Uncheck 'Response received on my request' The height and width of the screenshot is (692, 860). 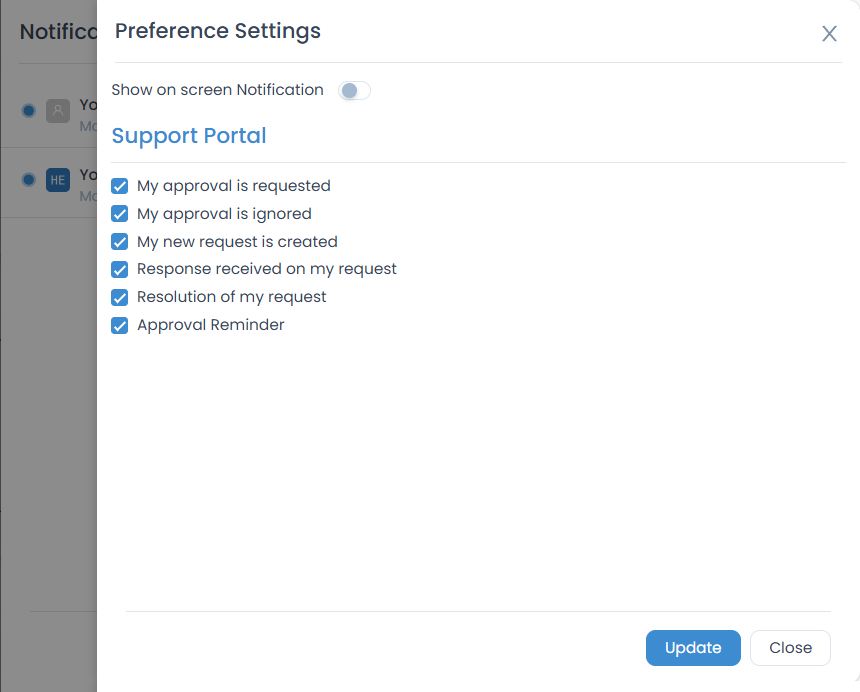(x=120, y=269)
